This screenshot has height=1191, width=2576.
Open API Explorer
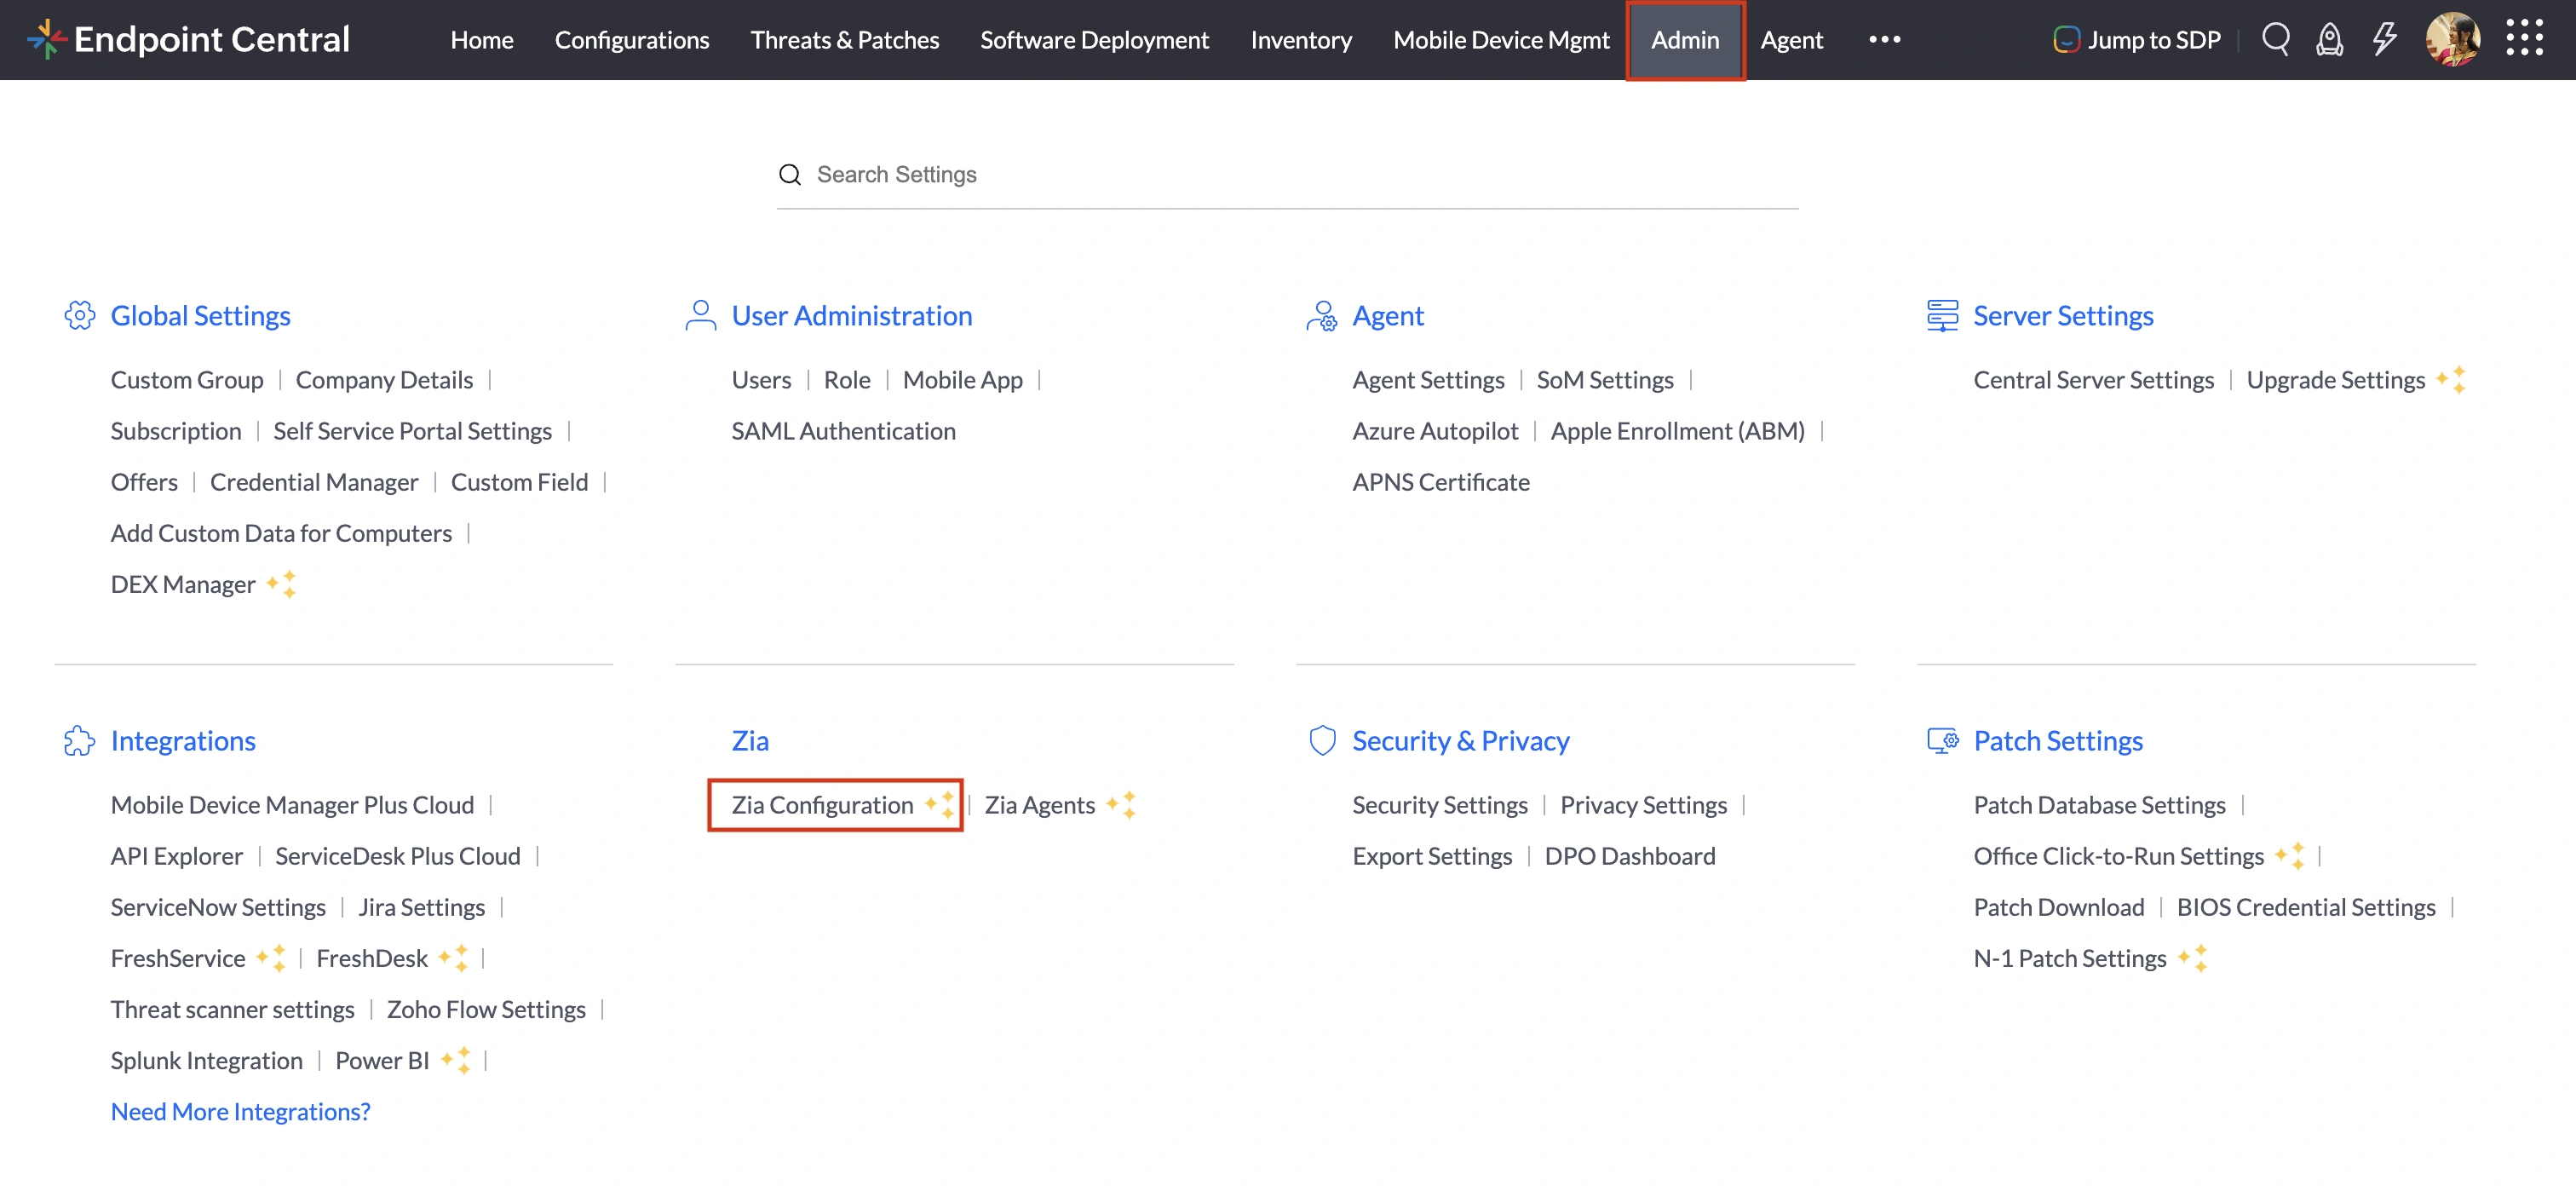pos(177,855)
